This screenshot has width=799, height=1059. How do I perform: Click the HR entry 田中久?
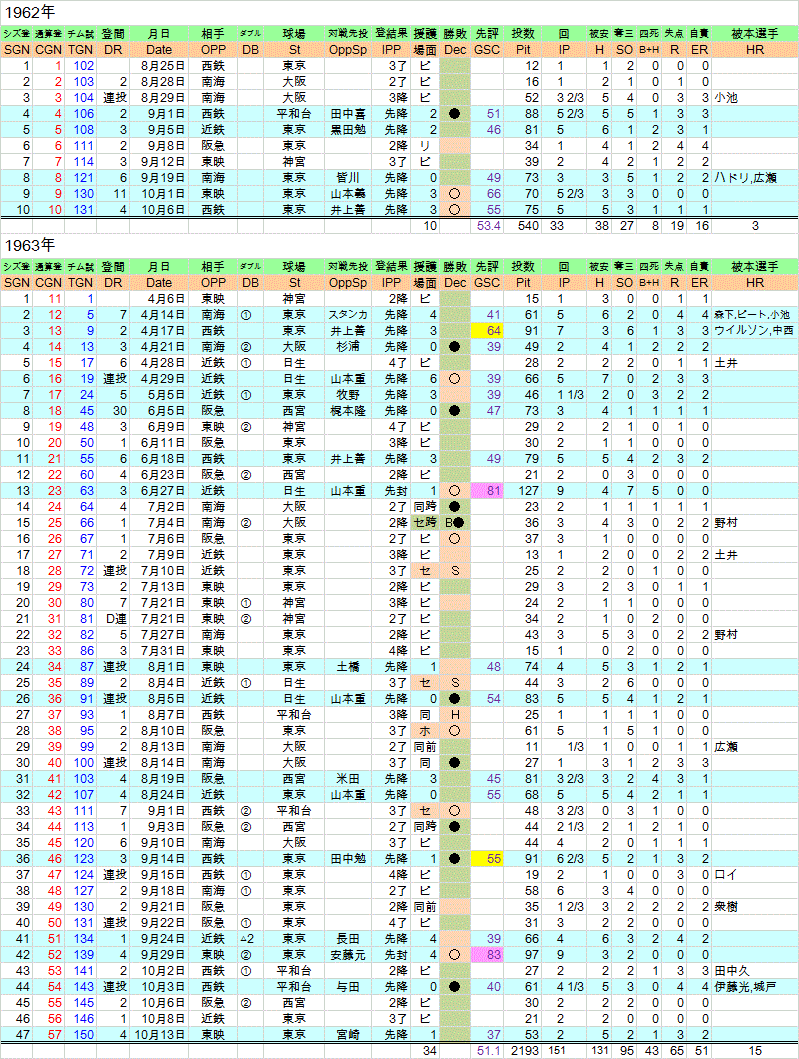click(732, 971)
